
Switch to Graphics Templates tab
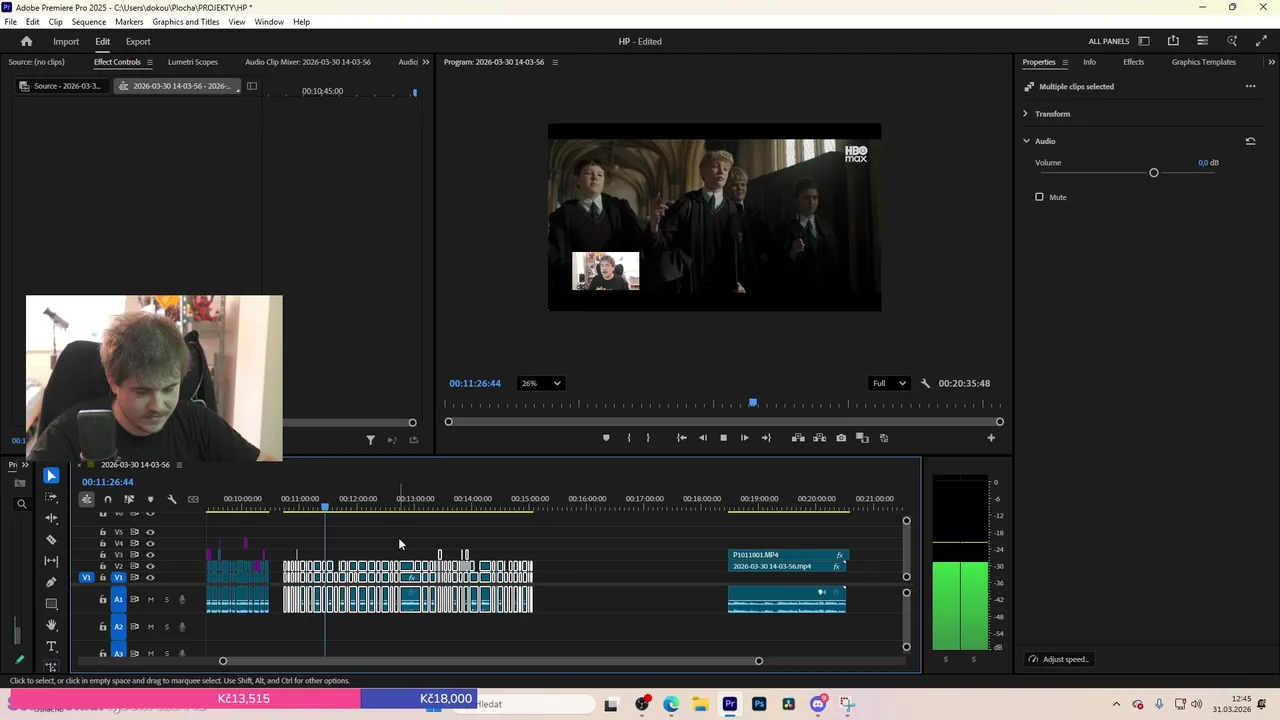pos(1204,62)
